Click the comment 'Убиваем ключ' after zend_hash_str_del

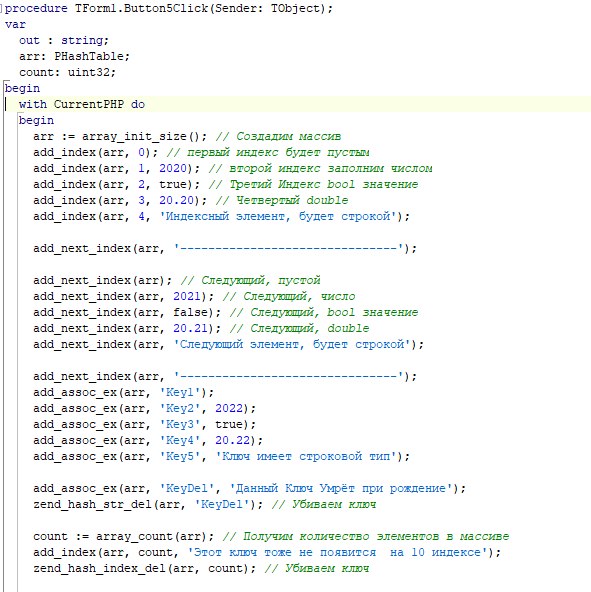(x=323, y=504)
